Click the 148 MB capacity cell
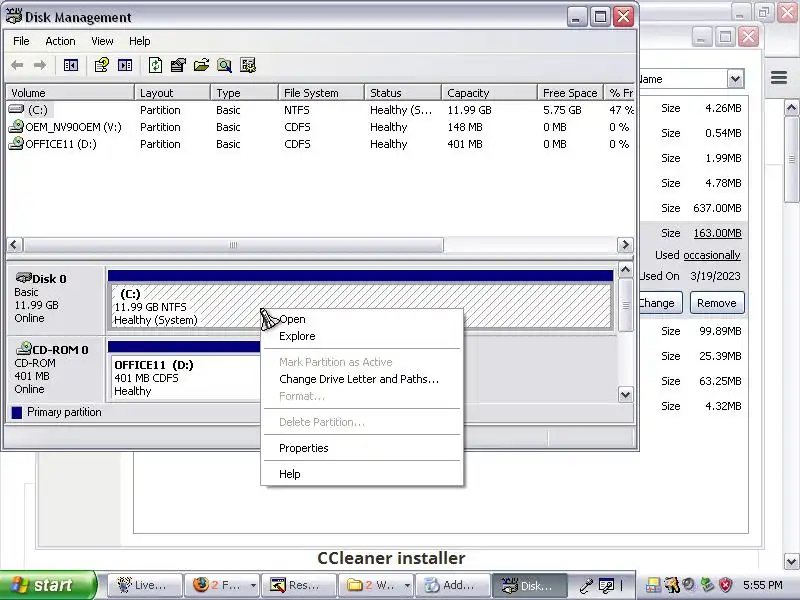The width and height of the screenshot is (800, 600). pyautogui.click(x=465, y=127)
